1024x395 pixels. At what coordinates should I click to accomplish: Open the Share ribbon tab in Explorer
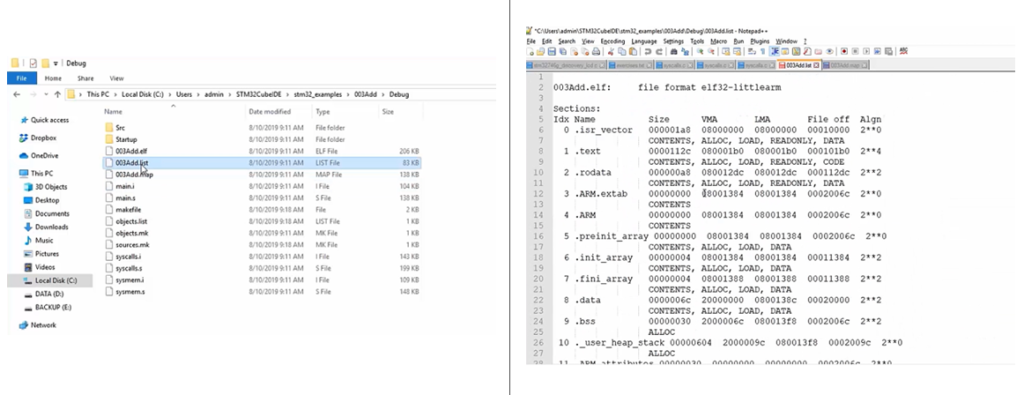(x=86, y=78)
